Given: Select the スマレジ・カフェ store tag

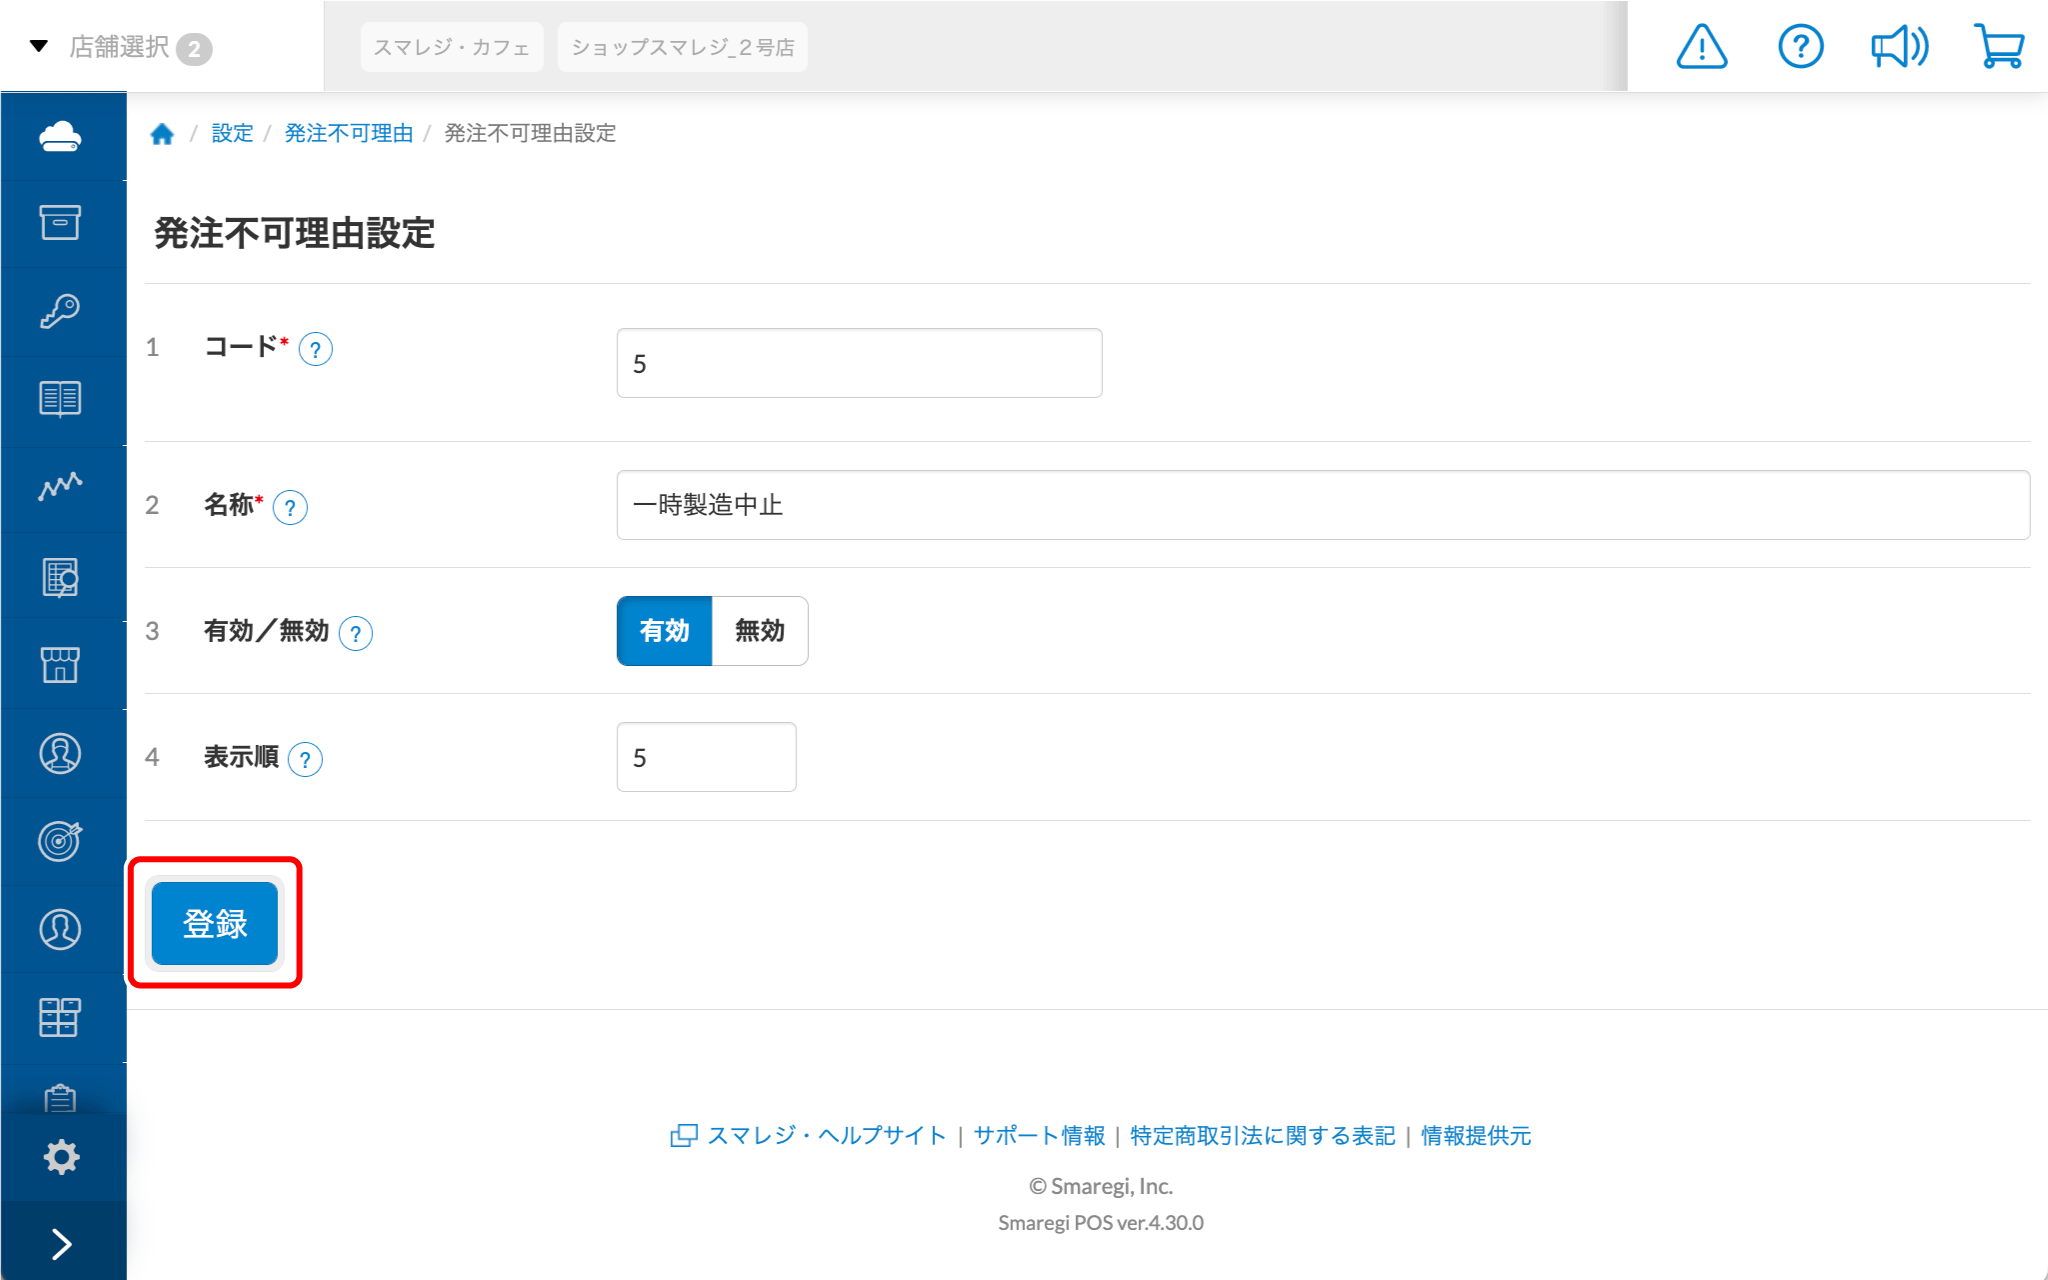Looking at the screenshot, I should click(452, 47).
